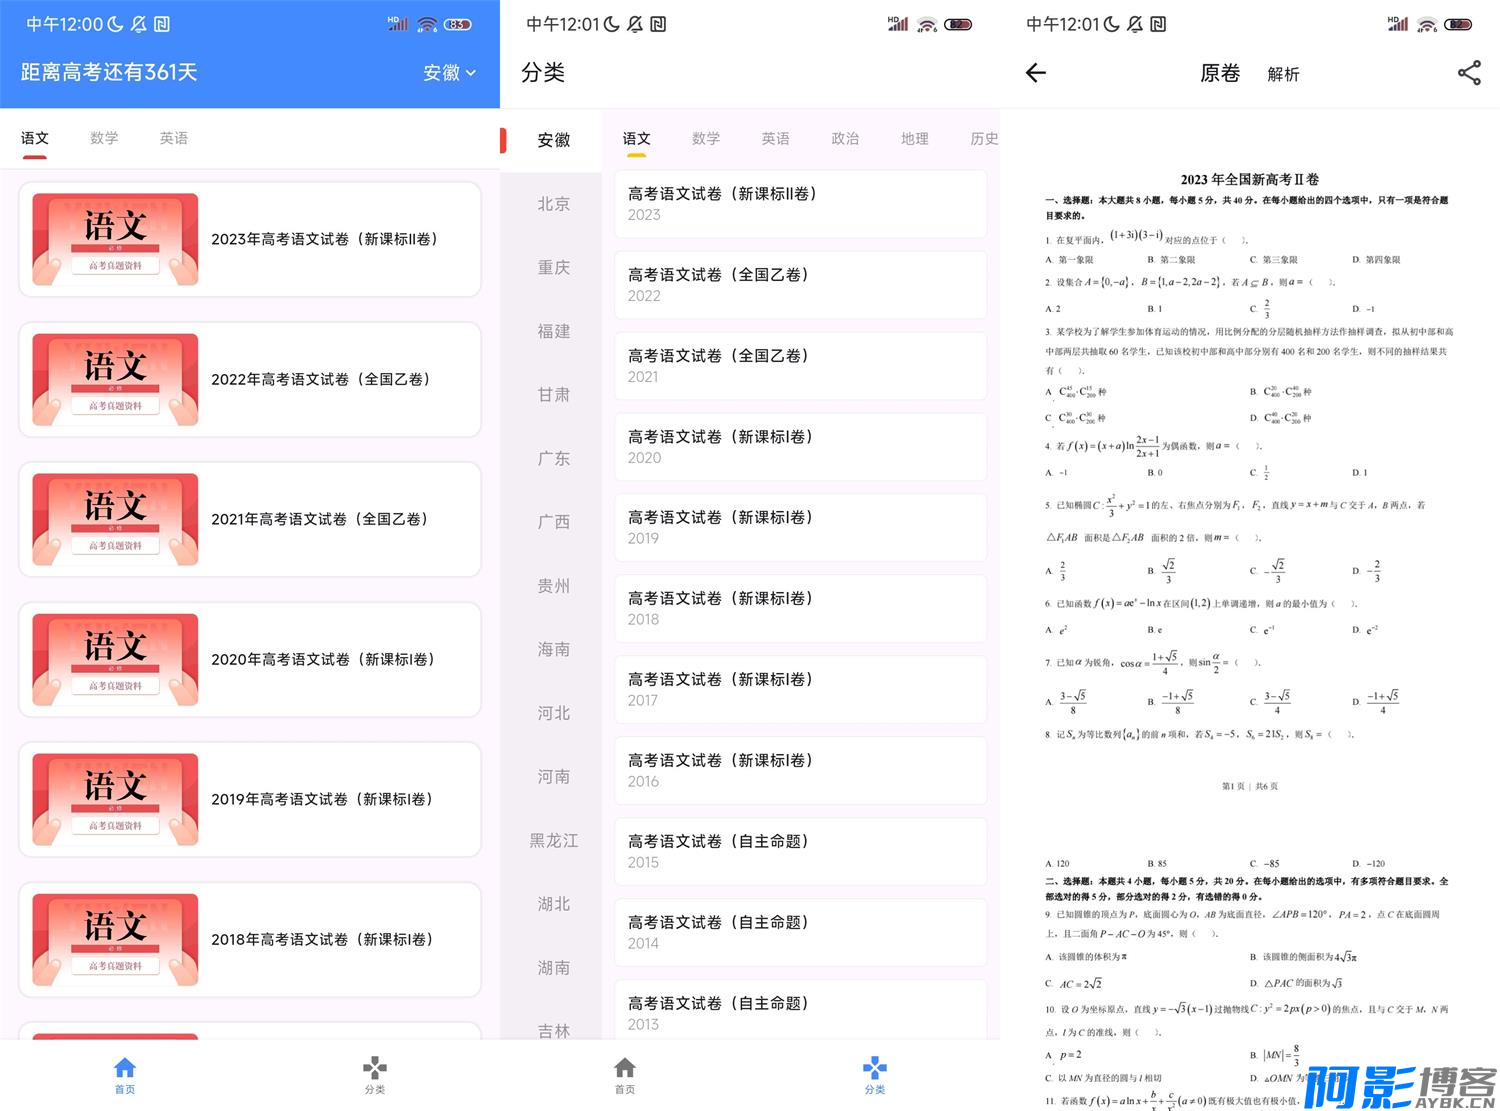Open the 安徽 province dropdown in header
Viewport: 1500px width, 1111px height.
(x=449, y=73)
